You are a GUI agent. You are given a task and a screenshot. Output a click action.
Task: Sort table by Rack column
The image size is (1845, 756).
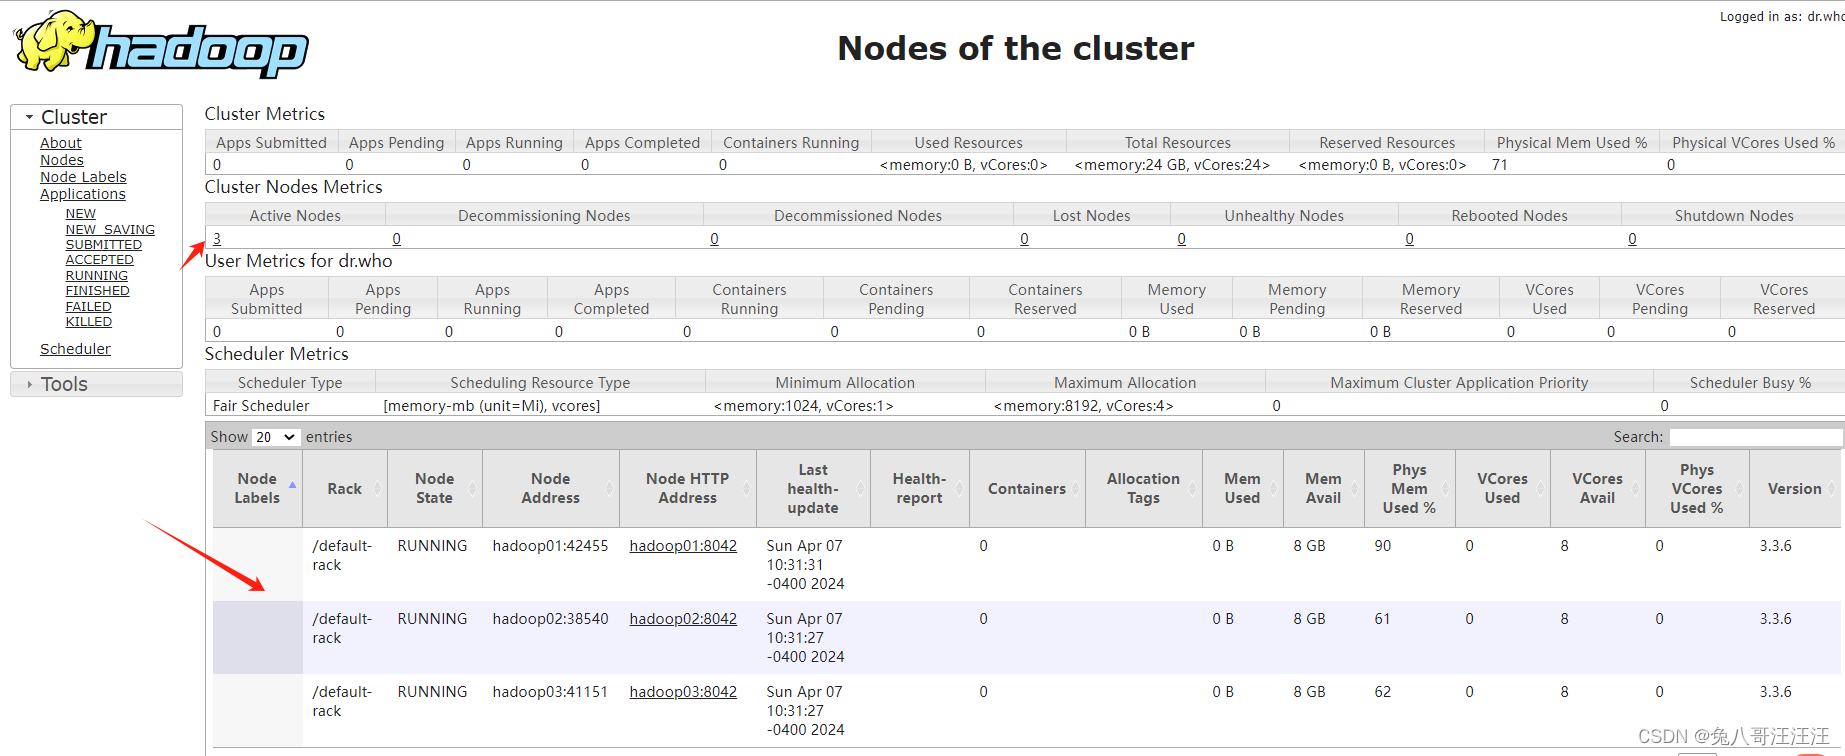point(345,488)
